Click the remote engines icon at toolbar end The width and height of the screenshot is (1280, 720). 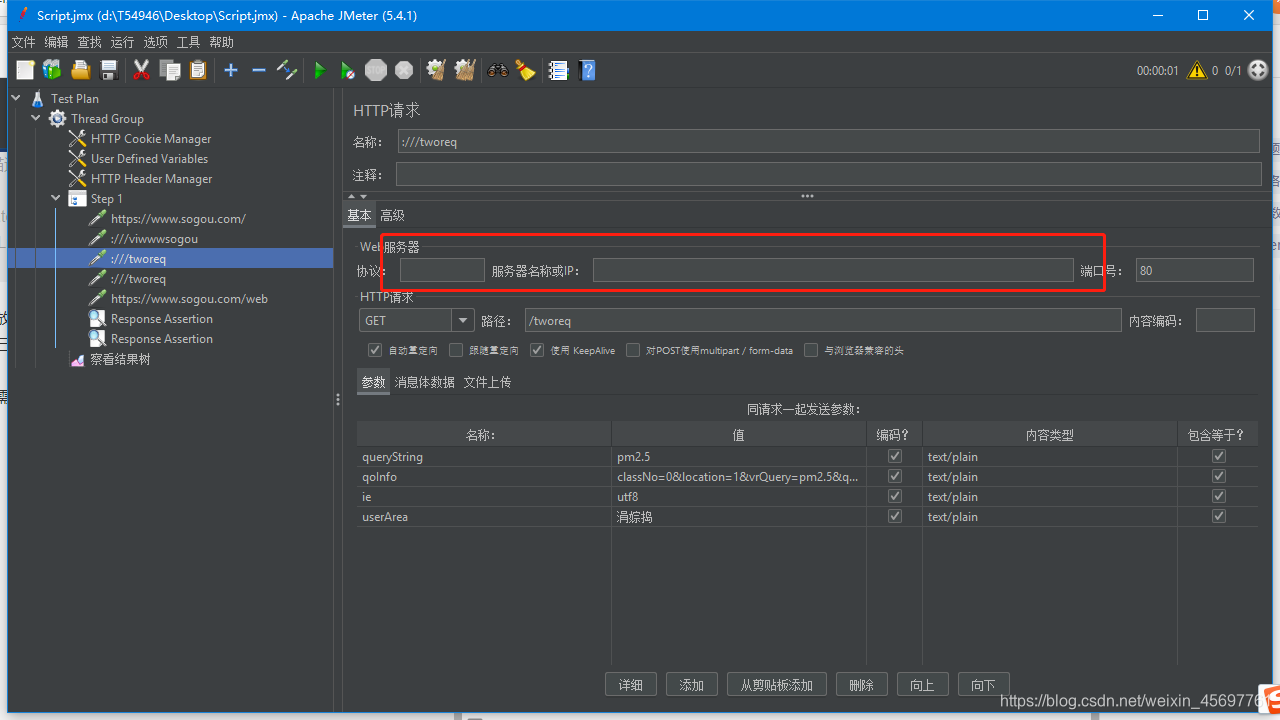click(x=1258, y=70)
